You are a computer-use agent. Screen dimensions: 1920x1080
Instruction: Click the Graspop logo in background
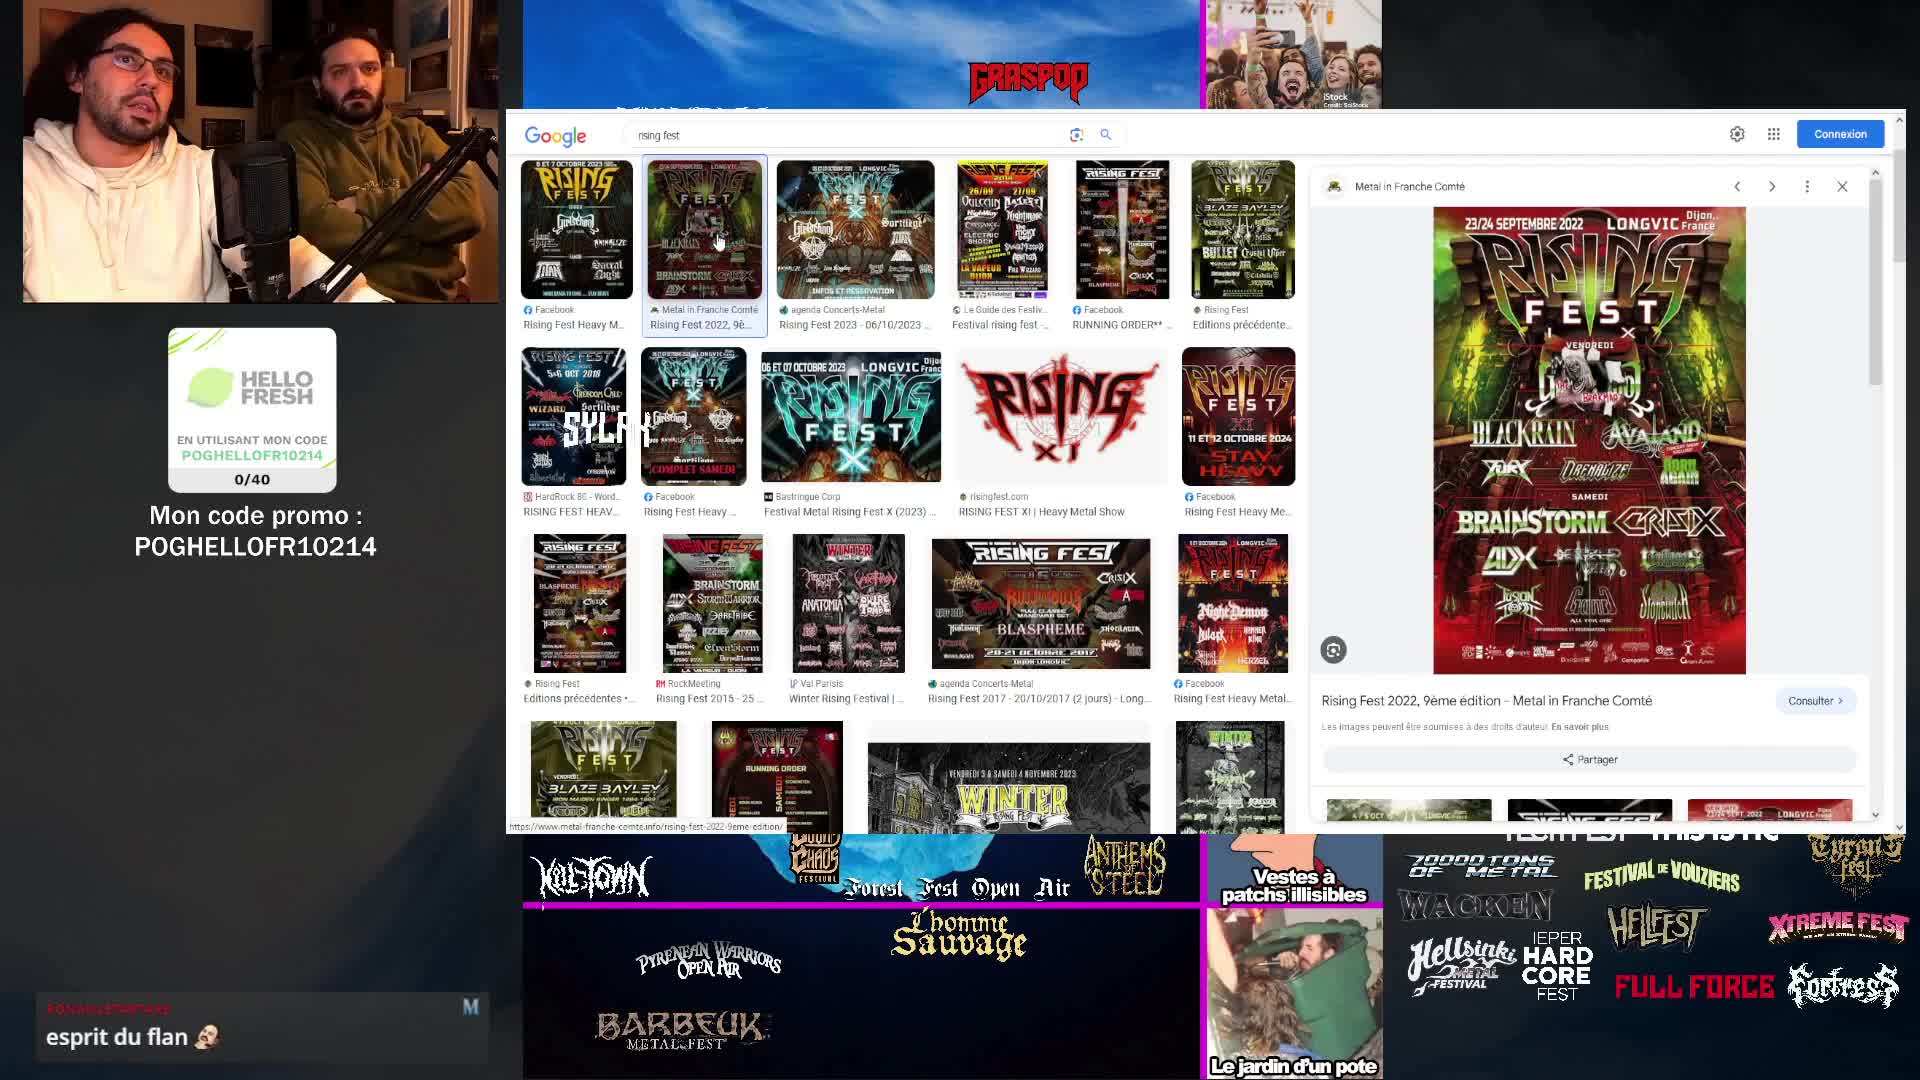pyautogui.click(x=1028, y=82)
